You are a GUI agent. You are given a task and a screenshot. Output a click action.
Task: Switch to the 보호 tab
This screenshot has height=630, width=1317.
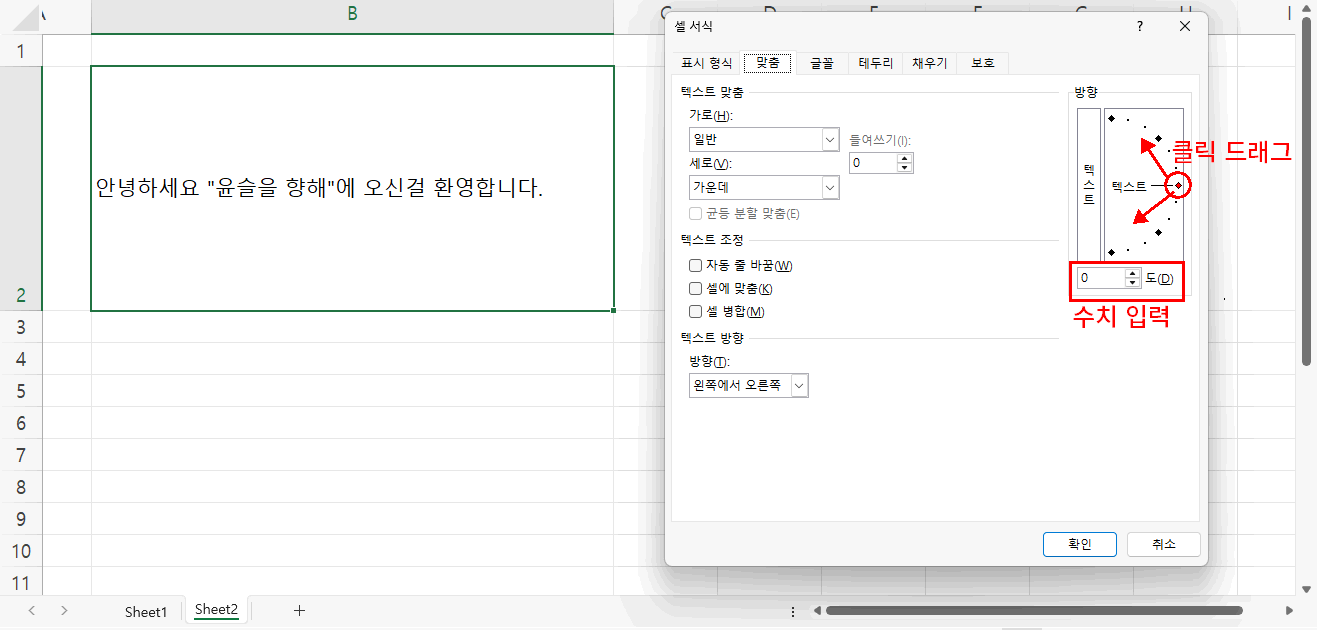tap(982, 63)
